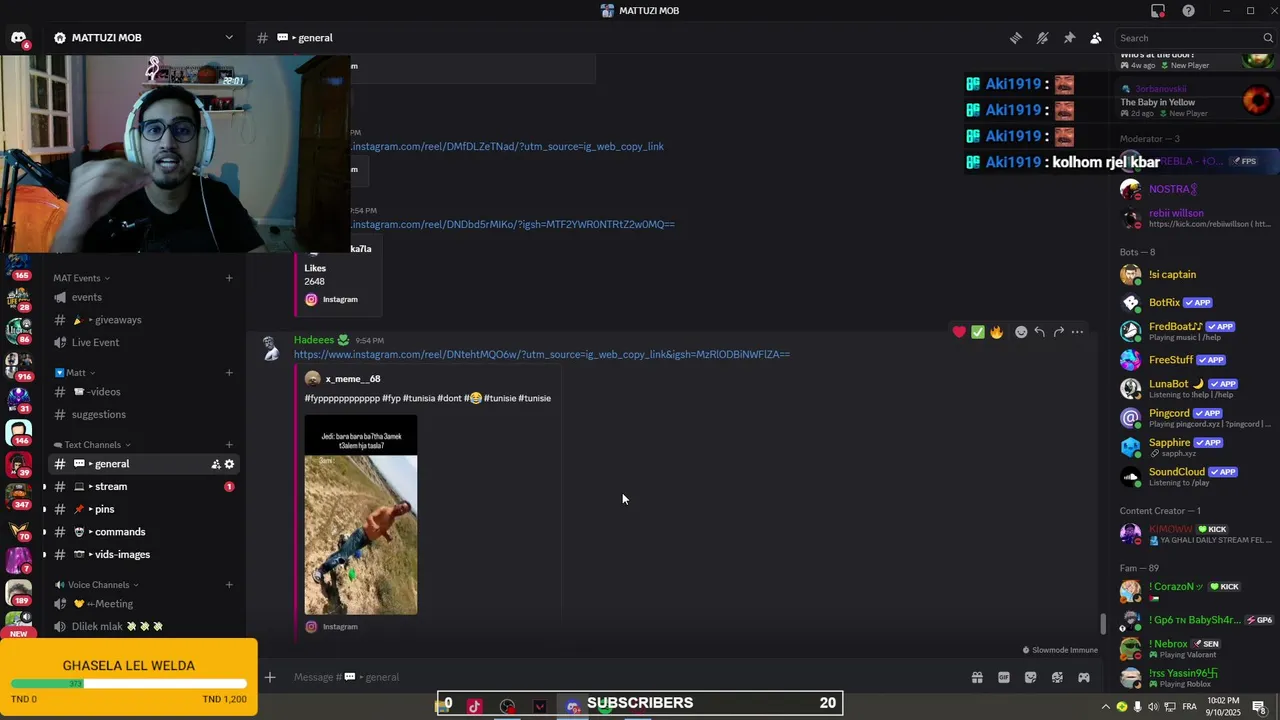Image resolution: width=1280 pixels, height=720 pixels.
Task: Open pinned messages pin icon
Action: click(x=1069, y=38)
